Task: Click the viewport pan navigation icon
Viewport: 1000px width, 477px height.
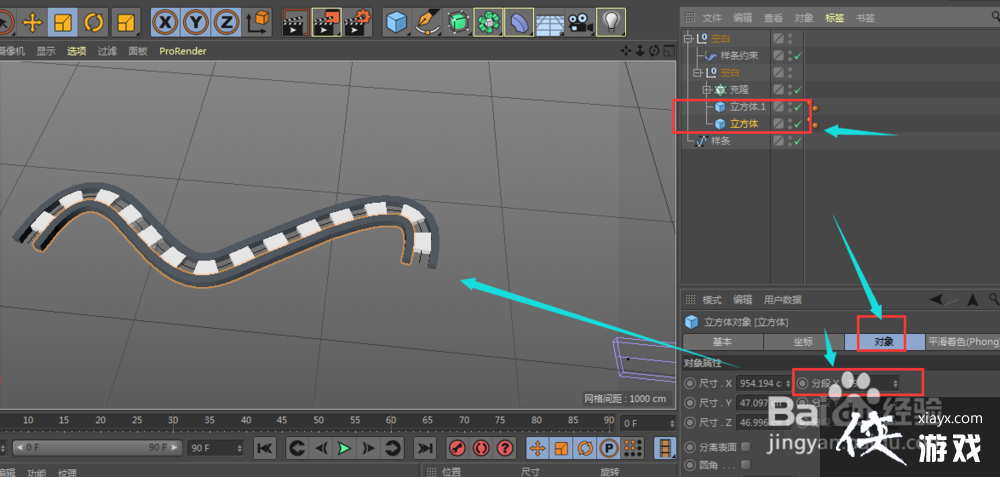Action: click(x=626, y=51)
